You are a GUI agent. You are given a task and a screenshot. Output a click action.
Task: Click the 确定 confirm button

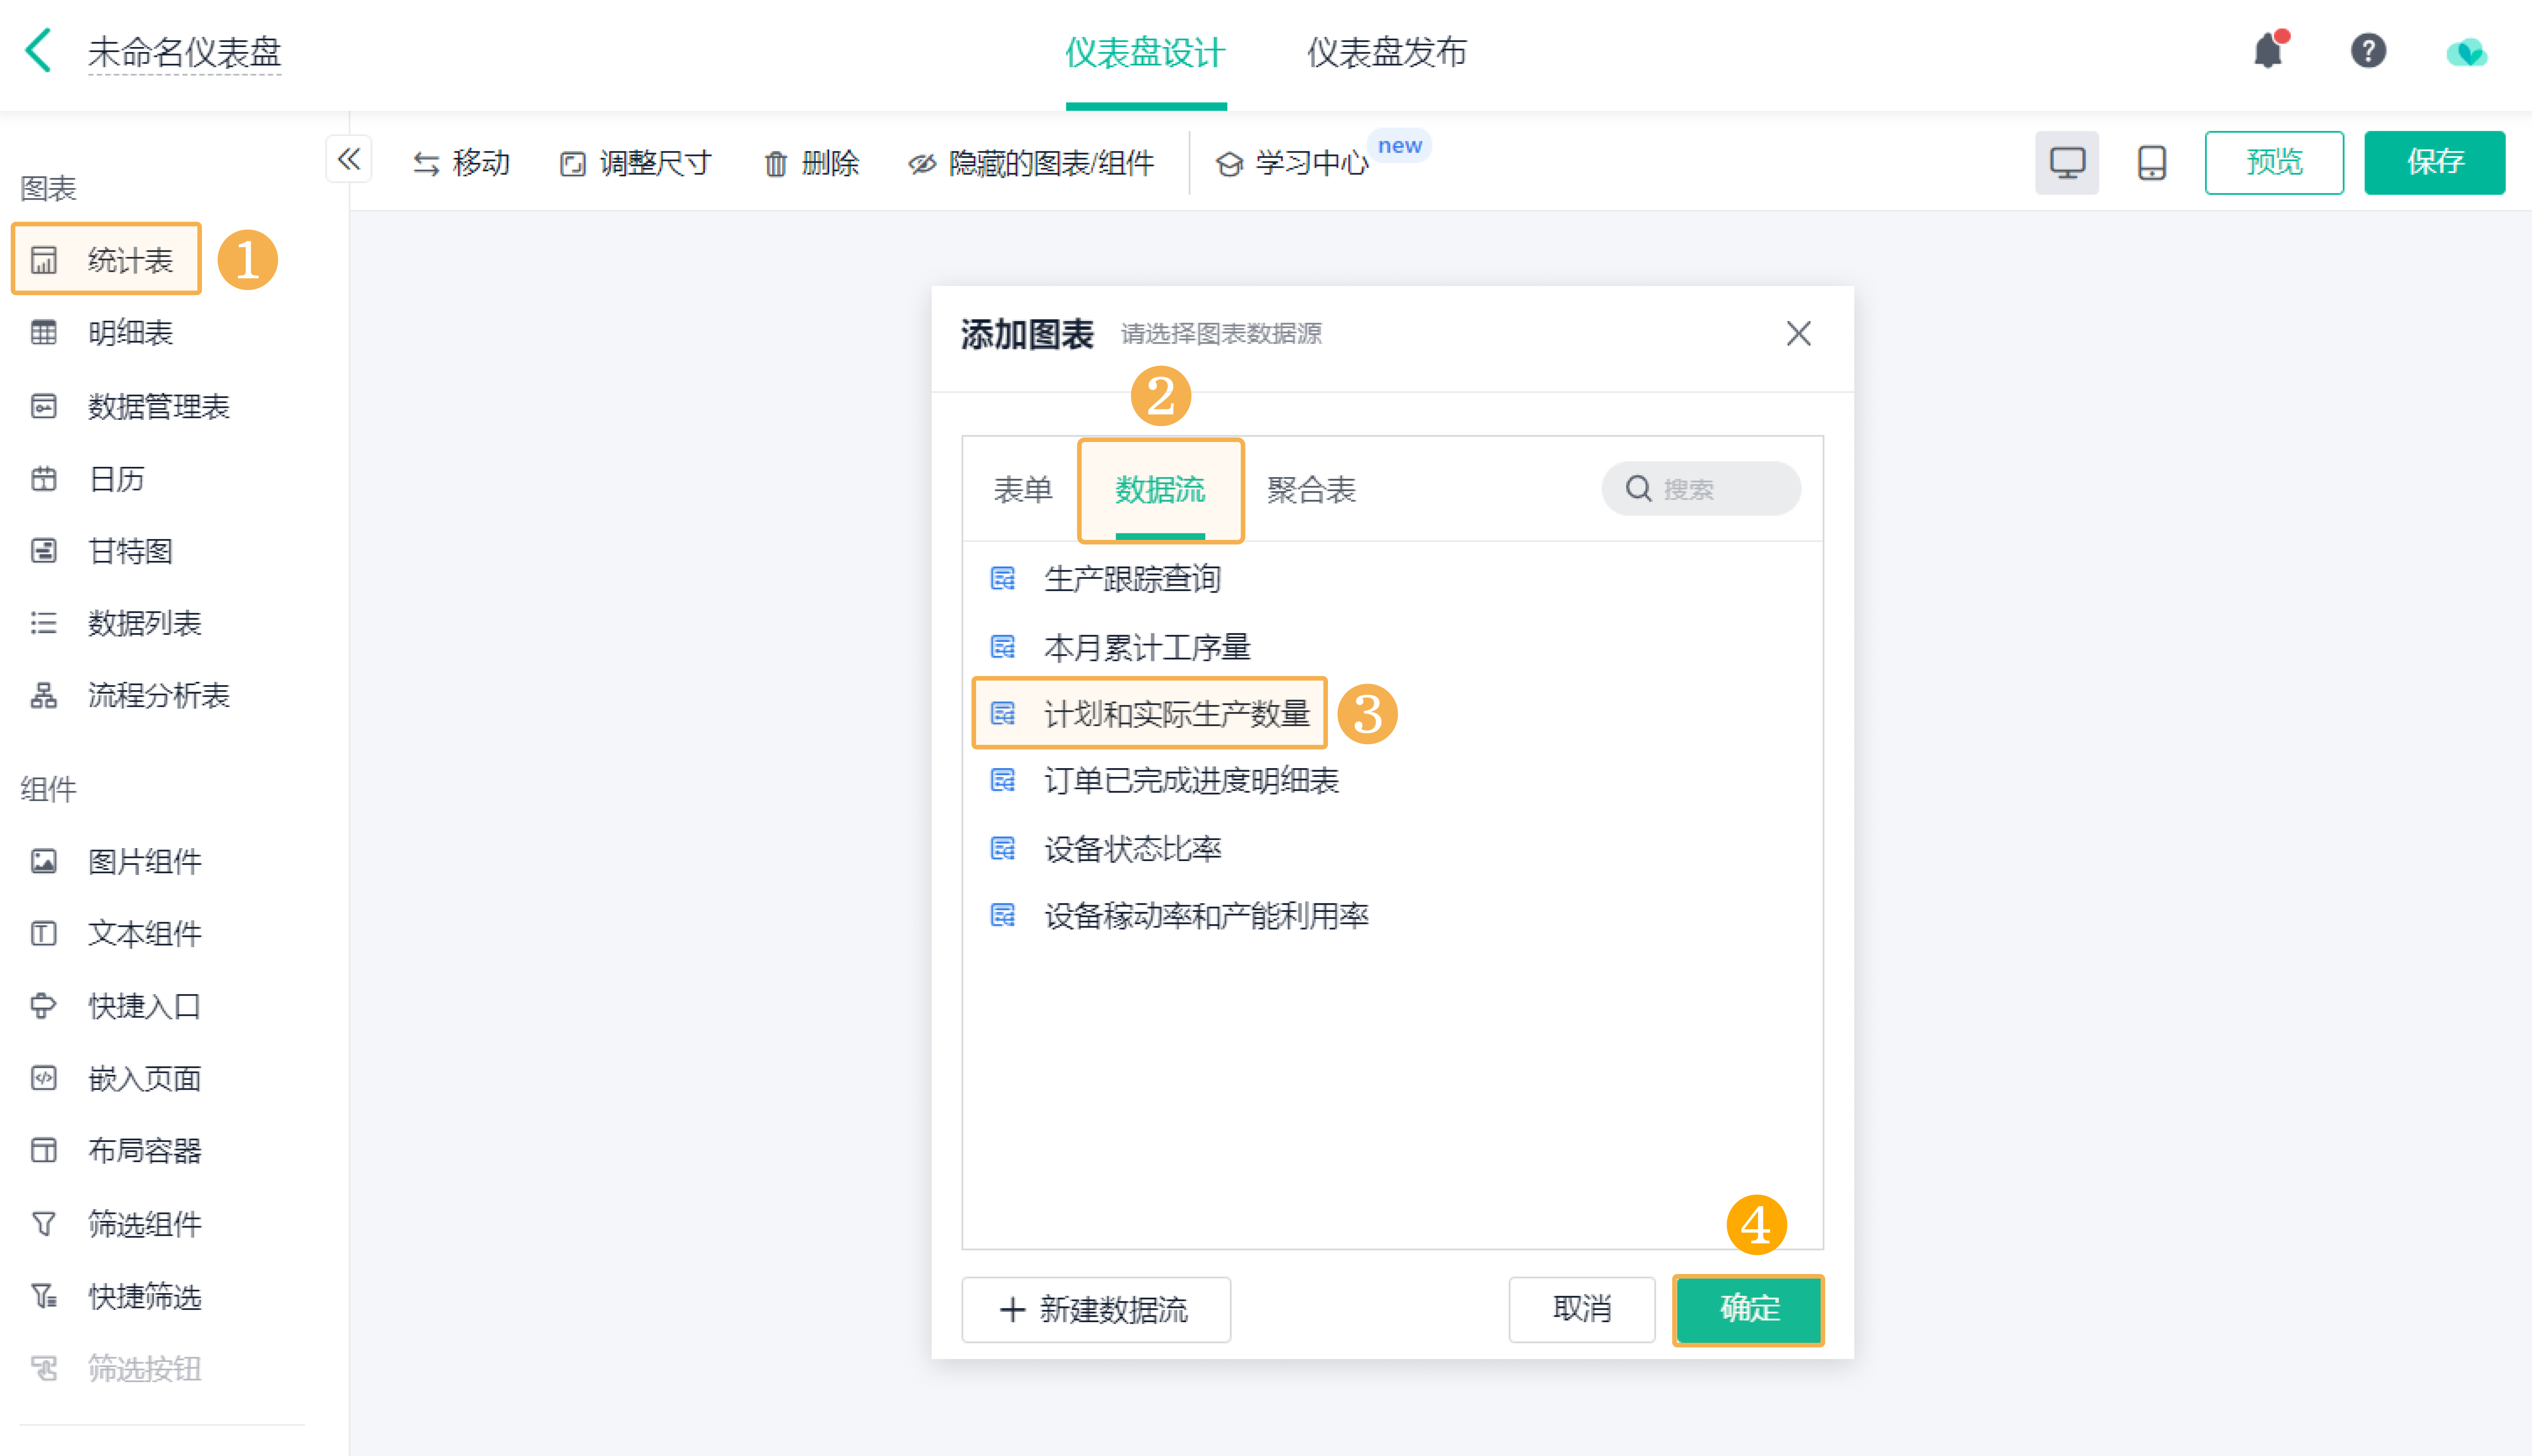tap(1748, 1309)
